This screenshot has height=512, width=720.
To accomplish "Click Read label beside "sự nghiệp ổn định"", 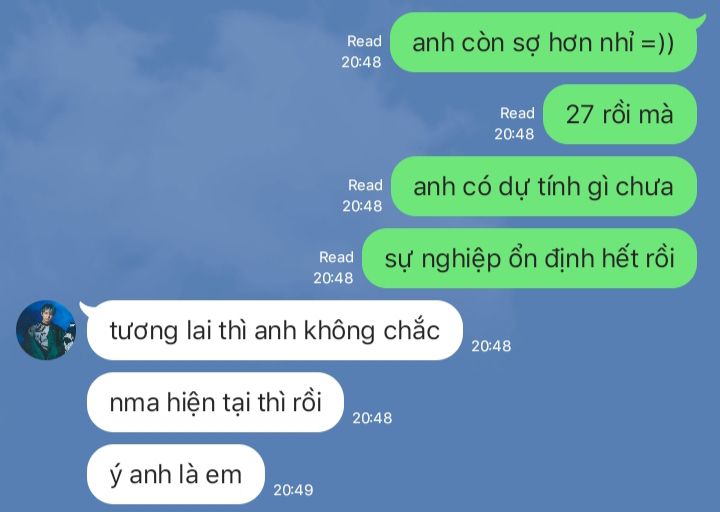I will point(337,257).
